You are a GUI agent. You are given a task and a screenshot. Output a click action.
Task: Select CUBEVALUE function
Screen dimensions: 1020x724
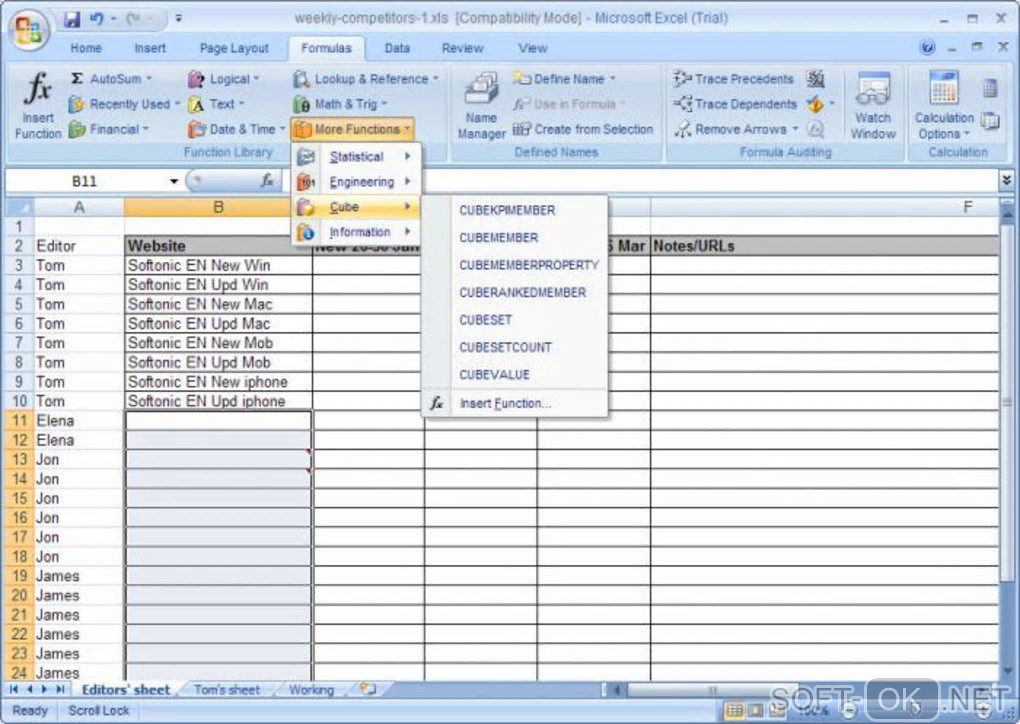pyautogui.click(x=515, y=375)
